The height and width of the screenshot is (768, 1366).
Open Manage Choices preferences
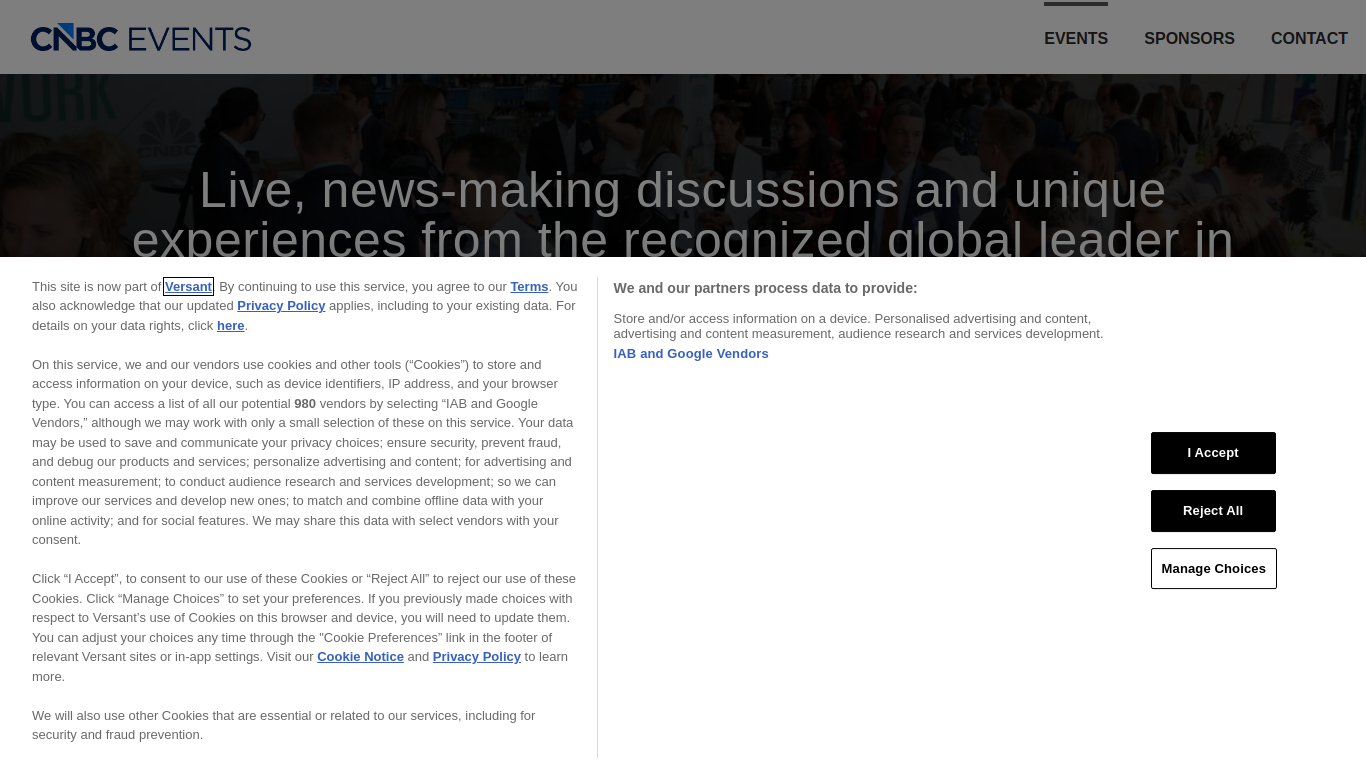tap(1213, 569)
